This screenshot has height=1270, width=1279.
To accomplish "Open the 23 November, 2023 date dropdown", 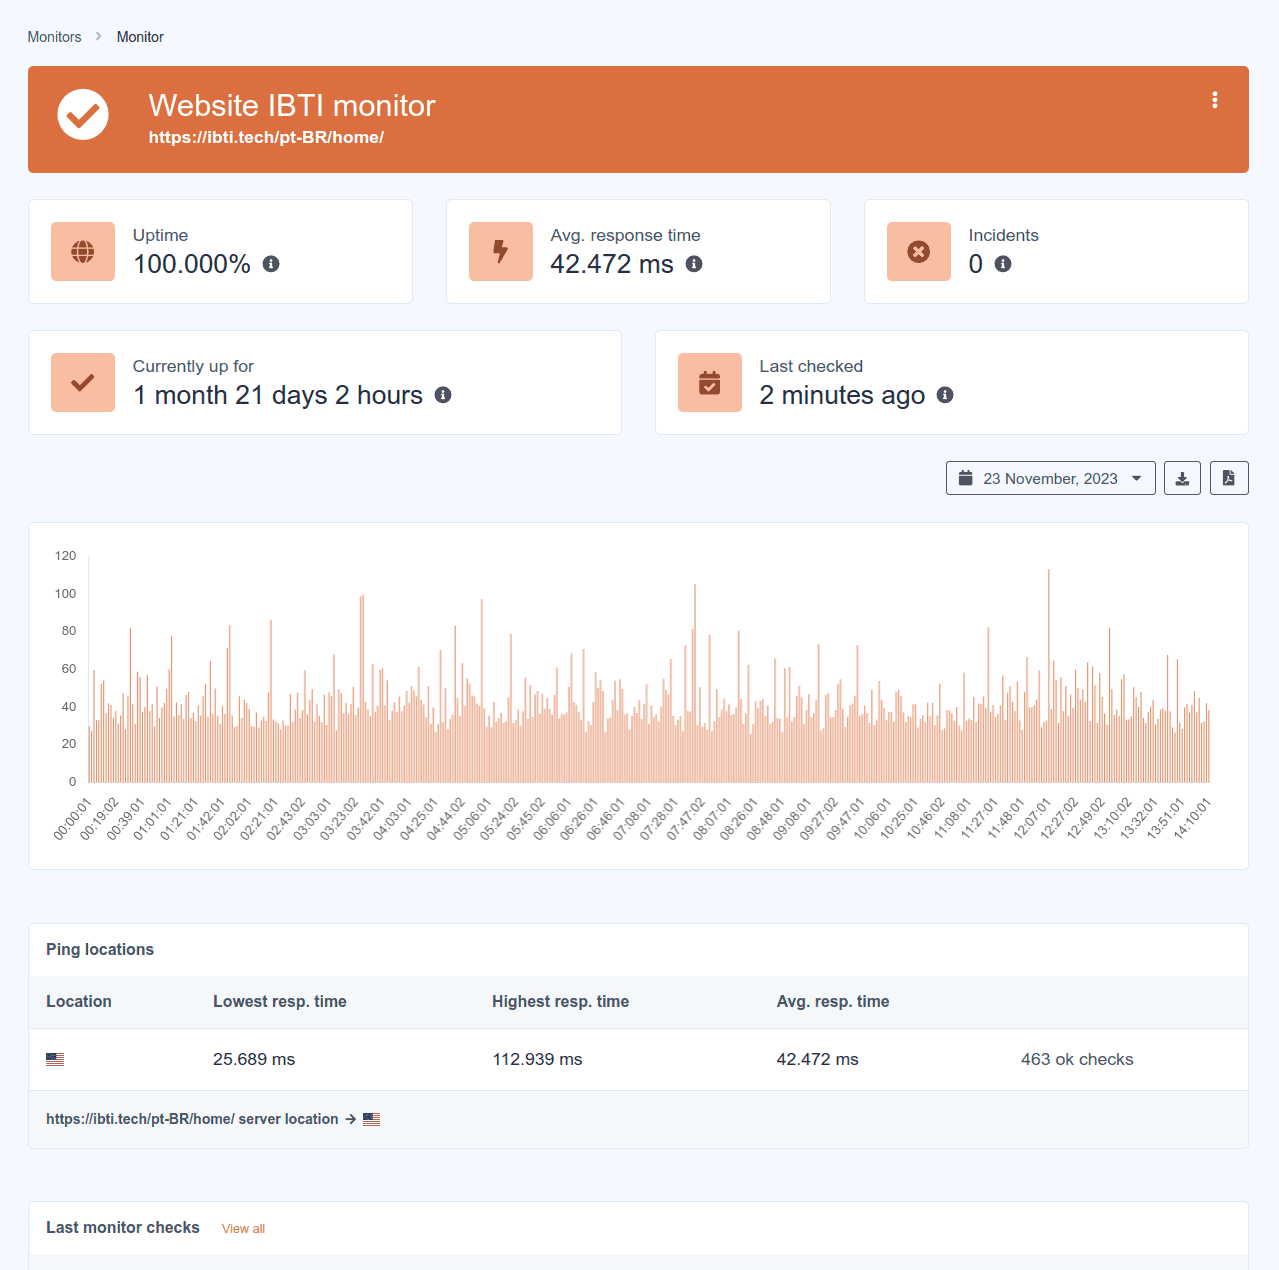I will point(1050,478).
